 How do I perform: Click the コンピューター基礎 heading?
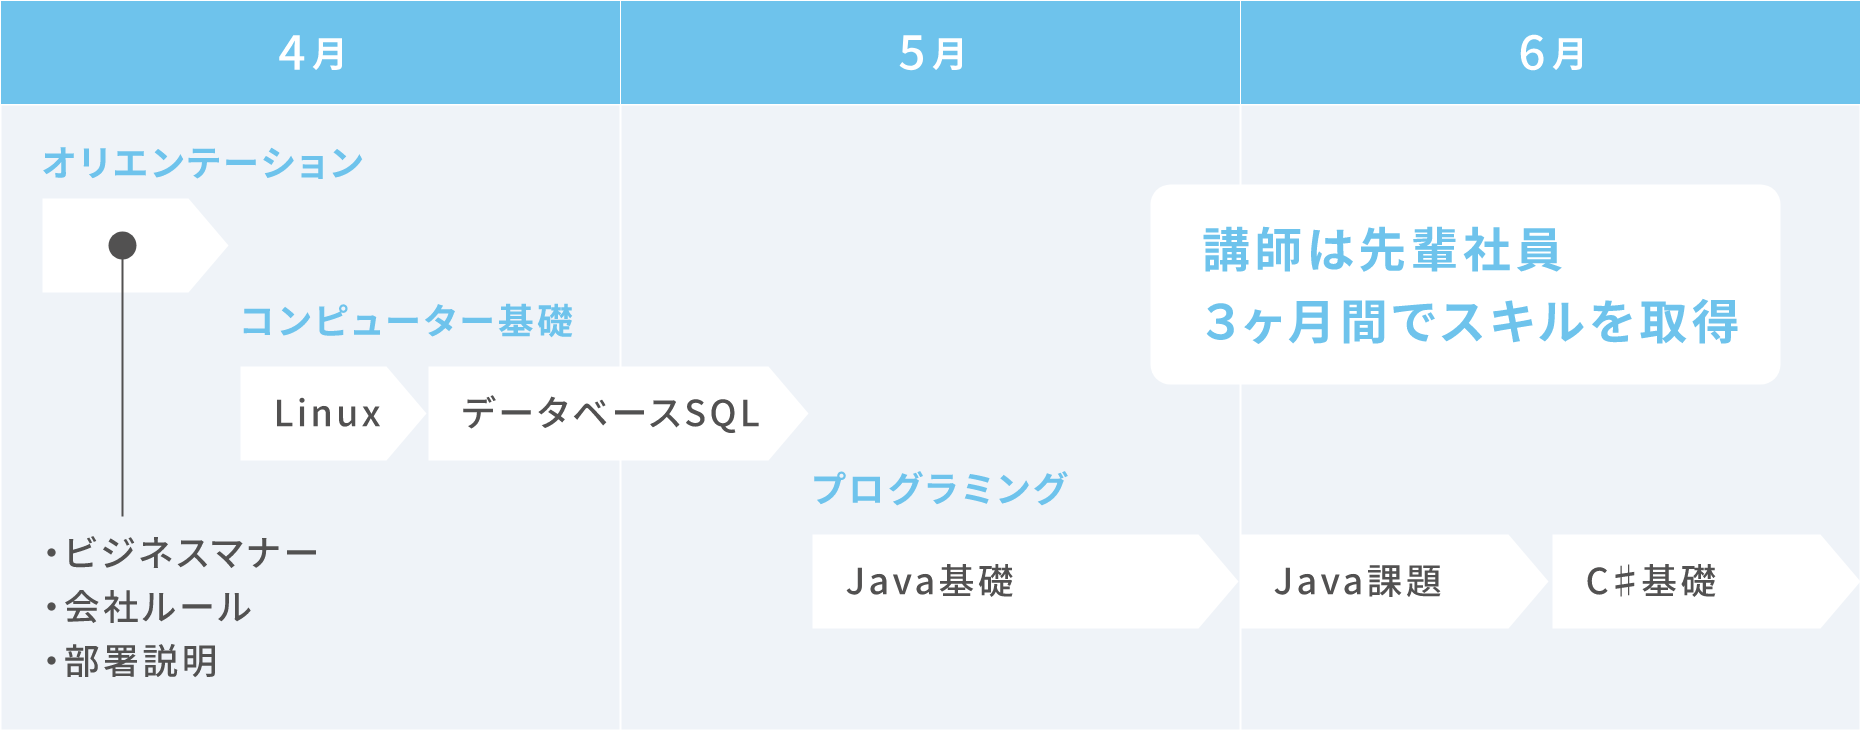click(407, 321)
